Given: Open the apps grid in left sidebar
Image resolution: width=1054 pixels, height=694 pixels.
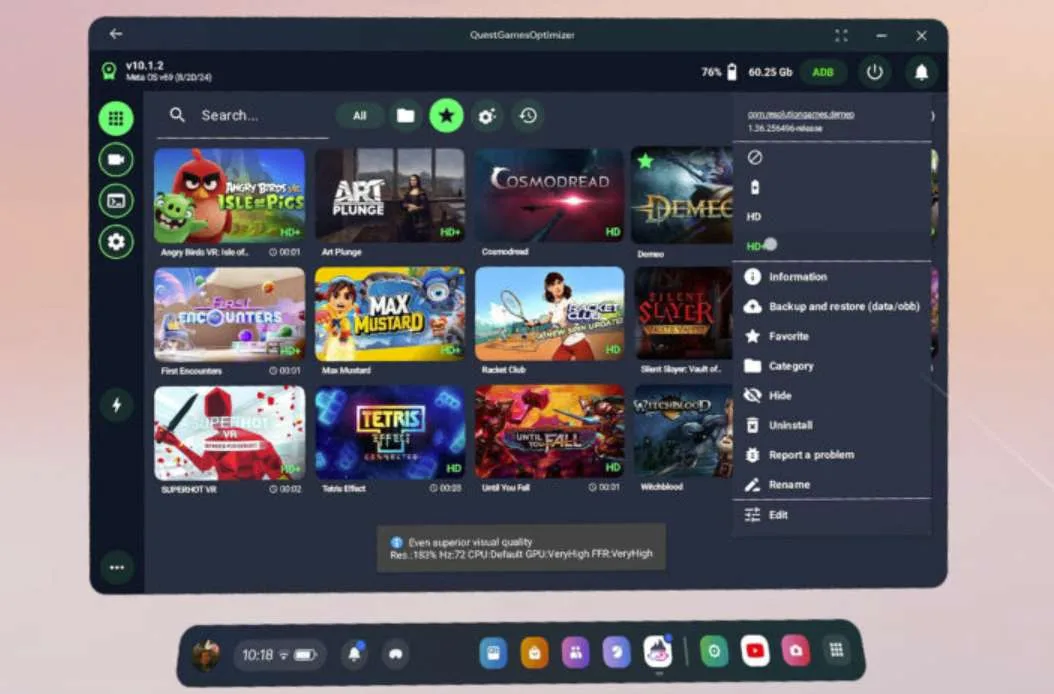Looking at the screenshot, I should pyautogui.click(x=116, y=118).
